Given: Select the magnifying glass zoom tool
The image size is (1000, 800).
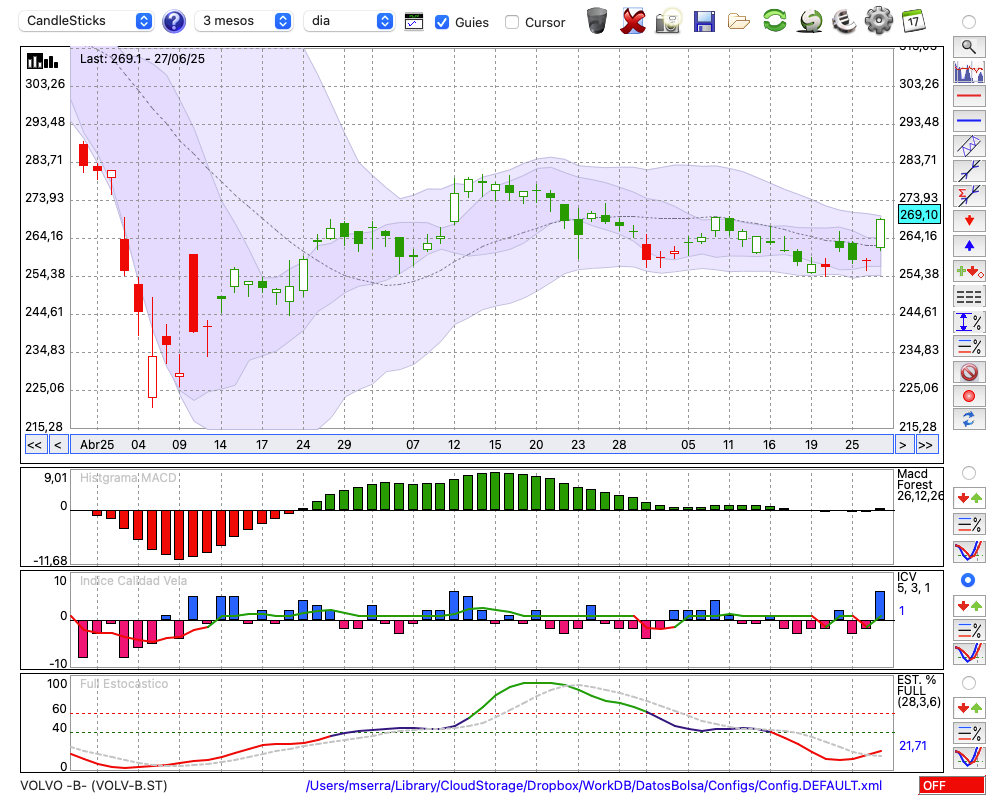Looking at the screenshot, I should [x=969, y=47].
